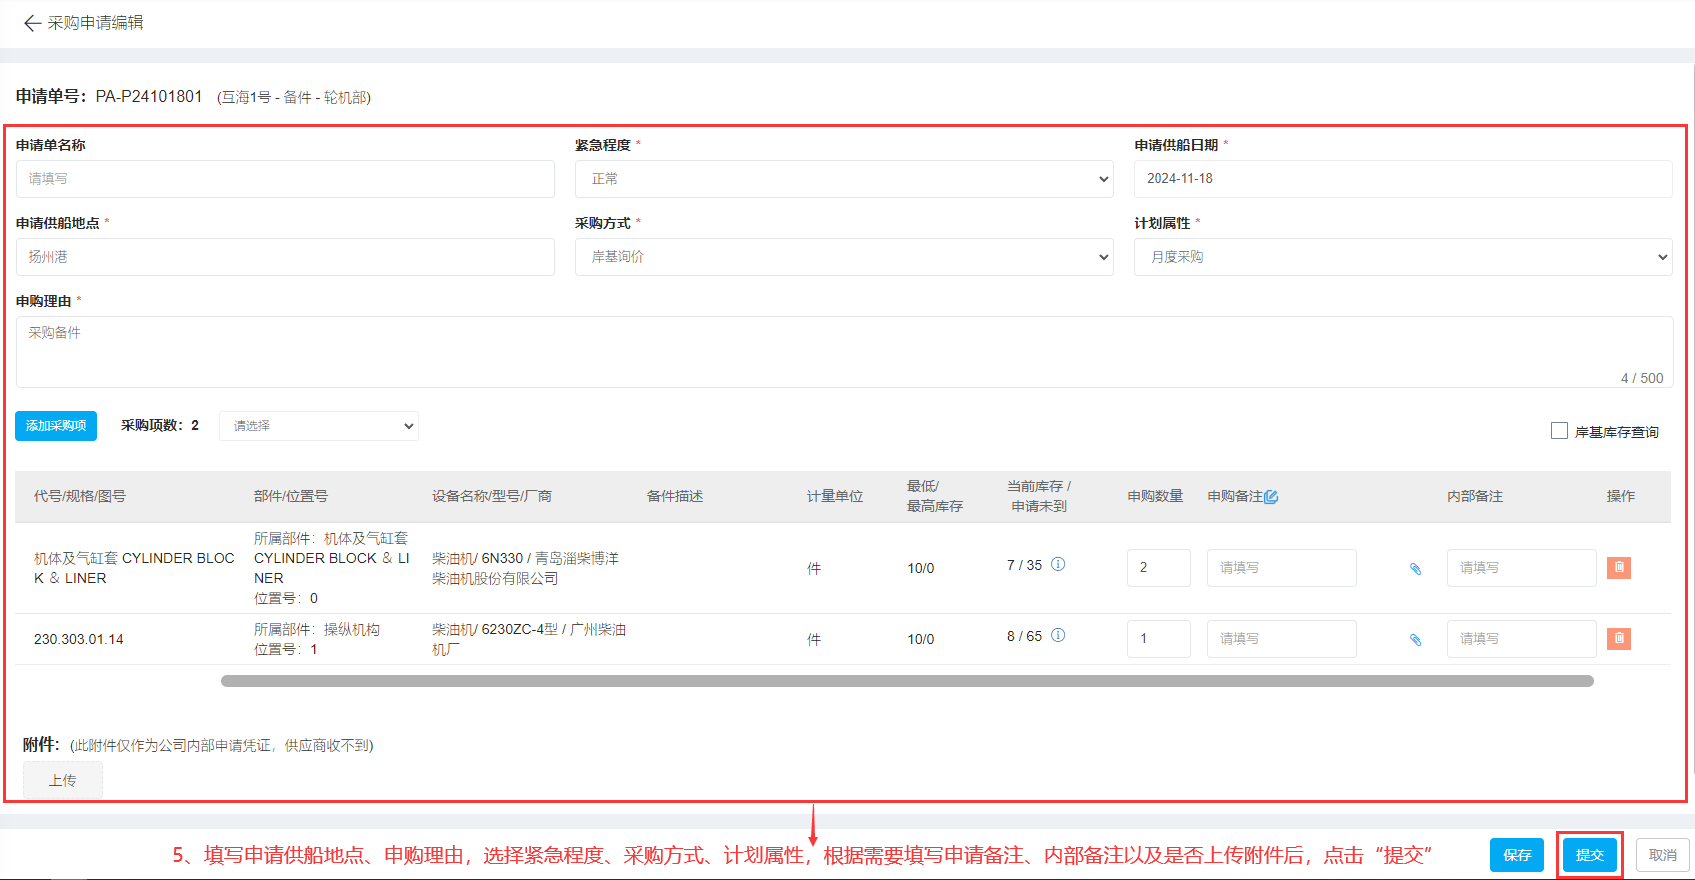Show stock info icon next to 7 / 35

tap(1058, 564)
